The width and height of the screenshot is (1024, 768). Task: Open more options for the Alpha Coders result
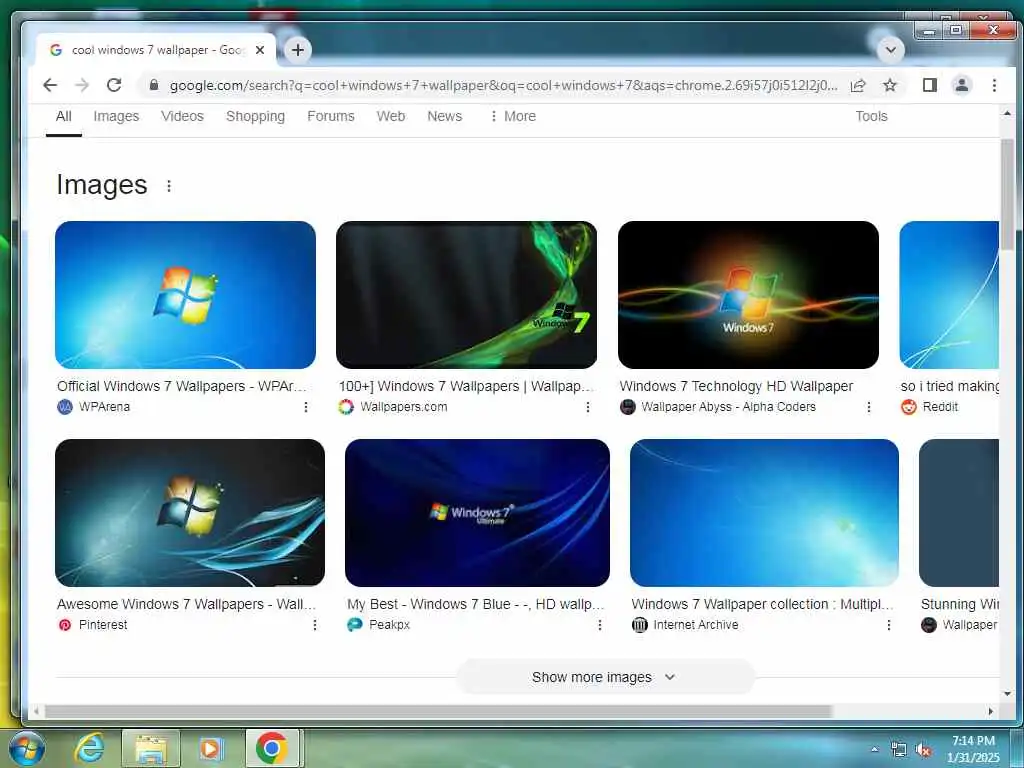tap(869, 407)
